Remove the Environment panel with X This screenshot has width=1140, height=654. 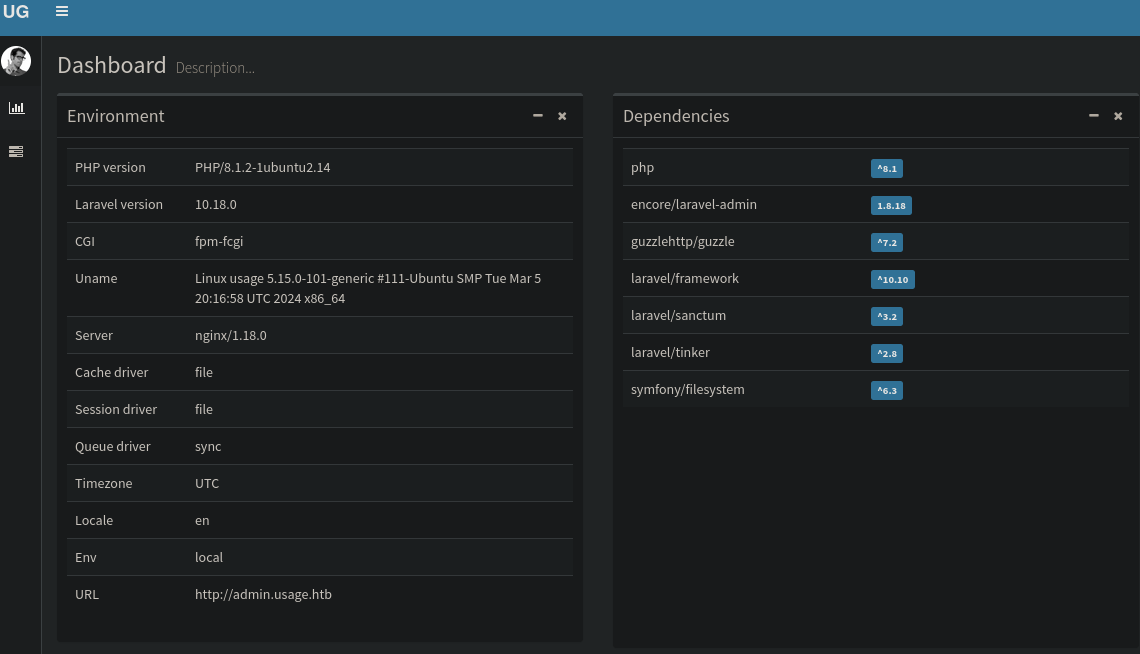(x=562, y=116)
